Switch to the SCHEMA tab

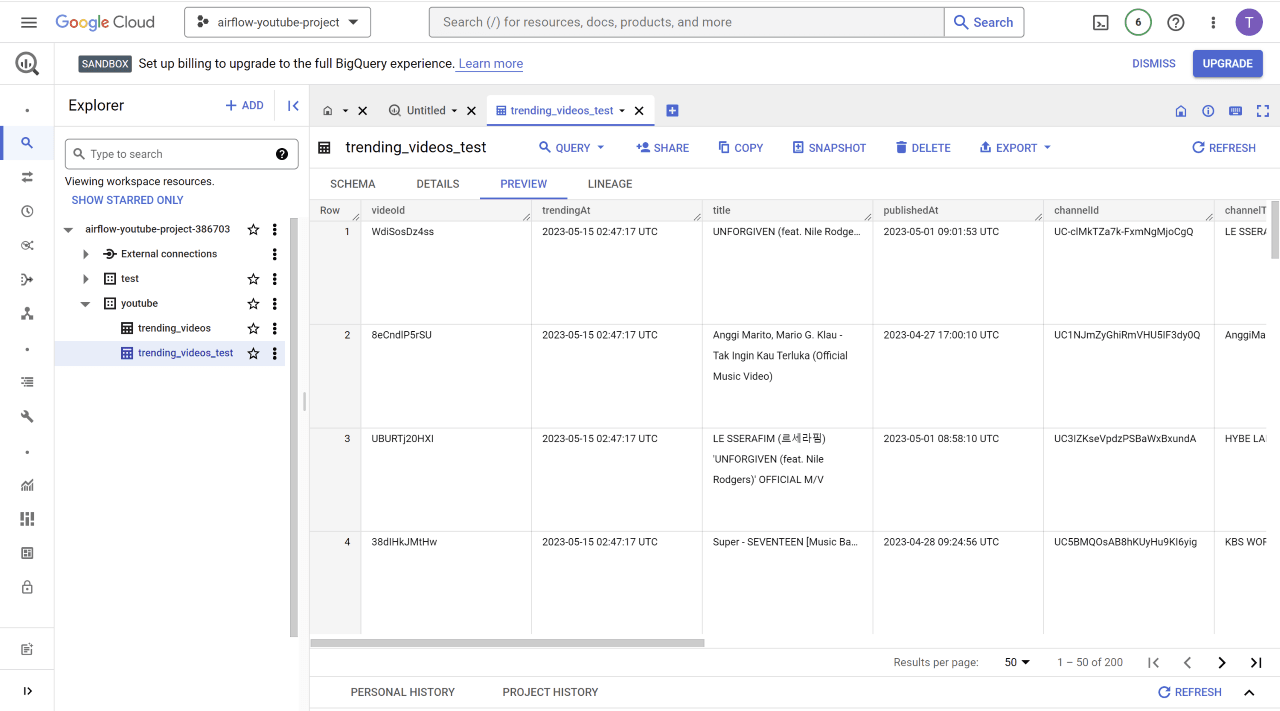tap(353, 184)
